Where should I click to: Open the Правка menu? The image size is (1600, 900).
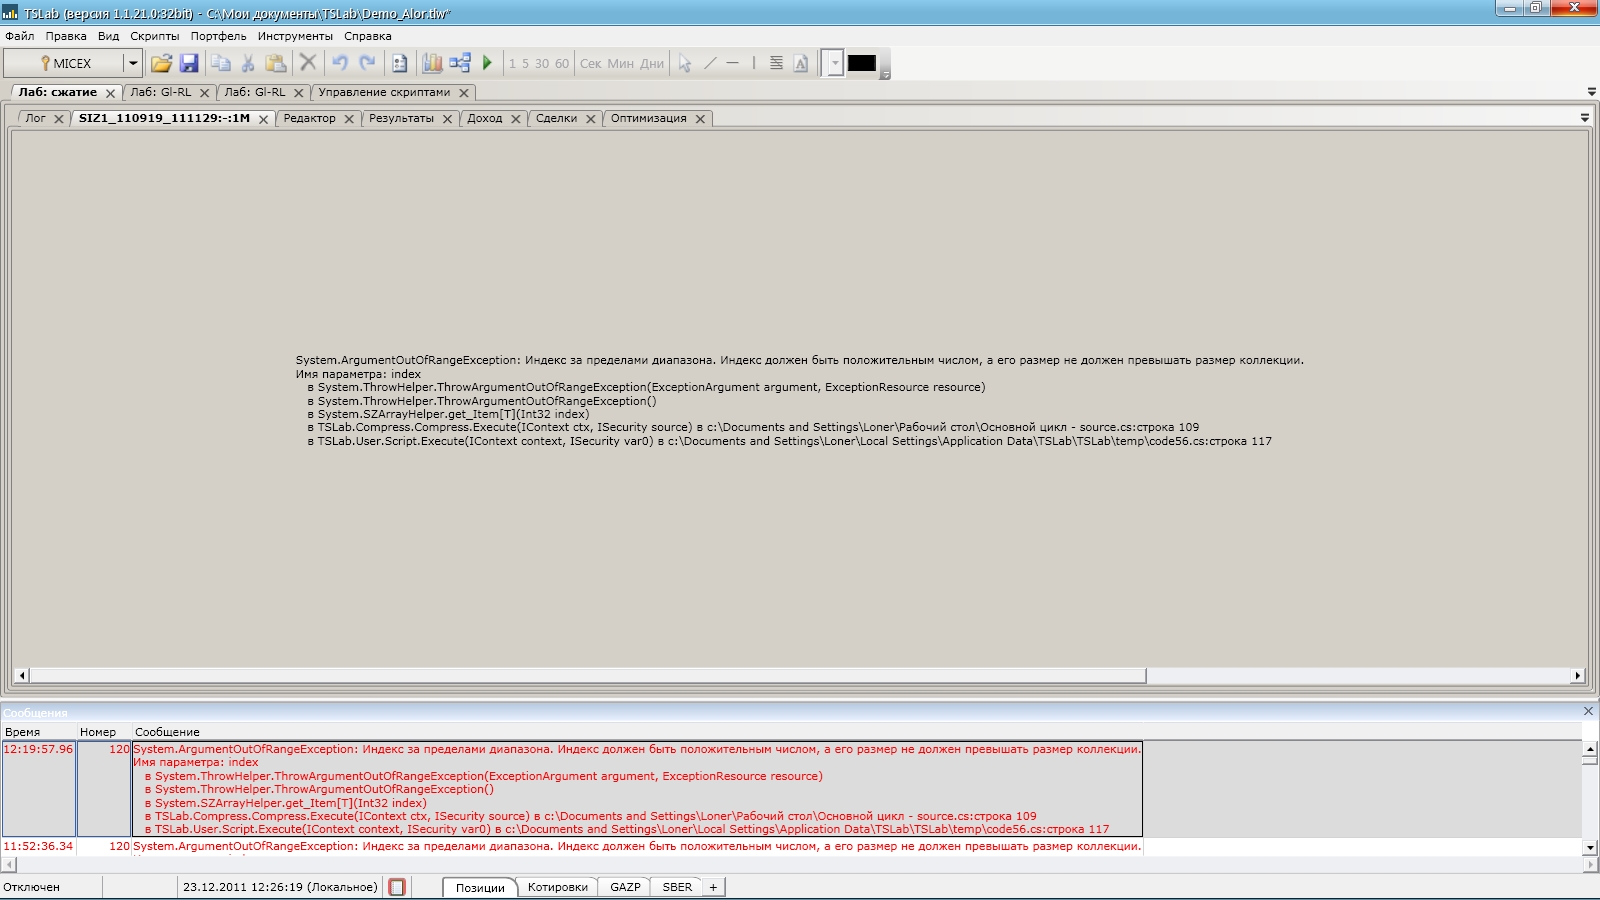click(66, 36)
